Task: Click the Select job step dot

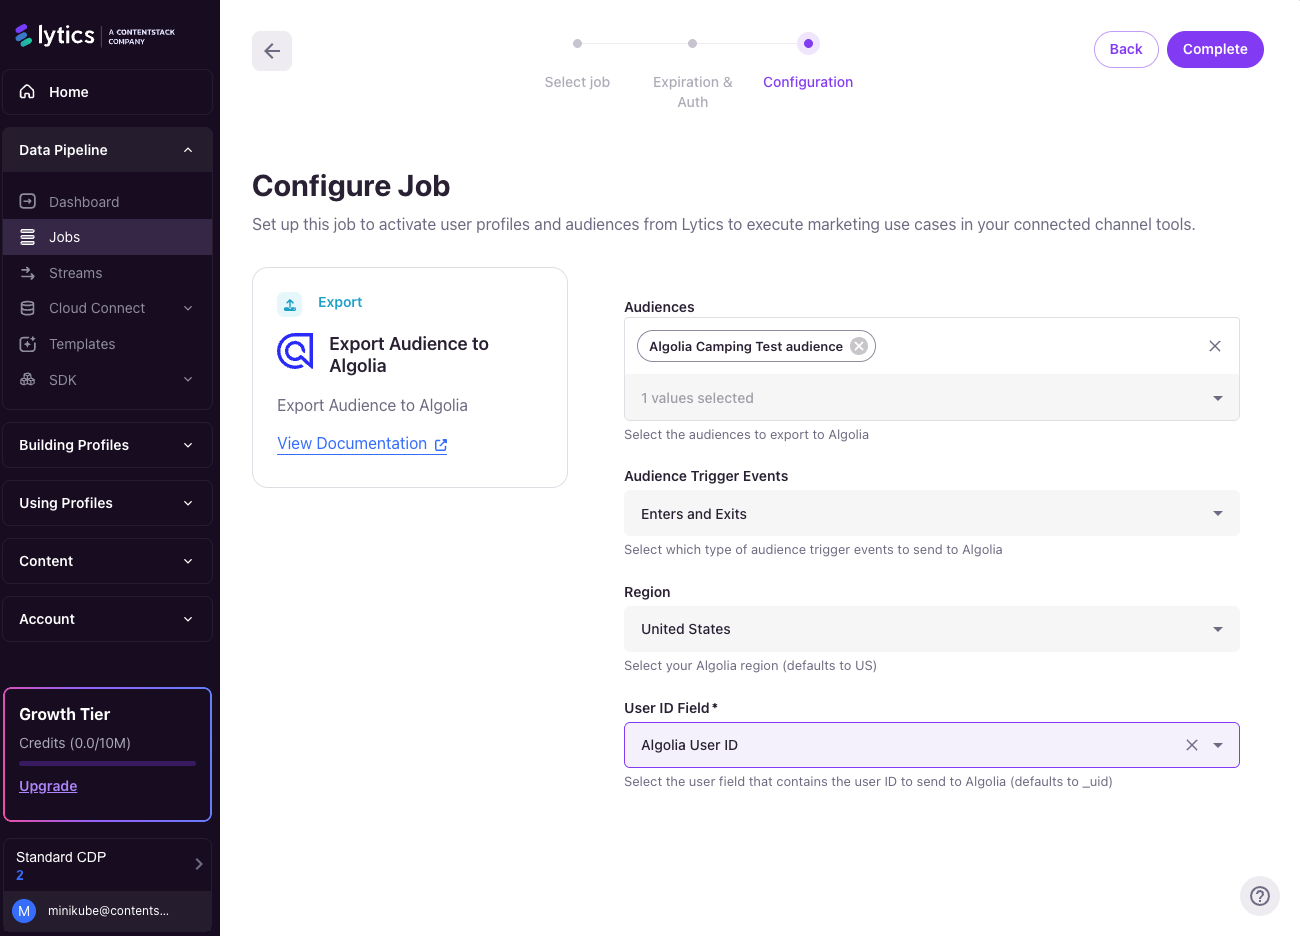Action: pyautogui.click(x=577, y=44)
